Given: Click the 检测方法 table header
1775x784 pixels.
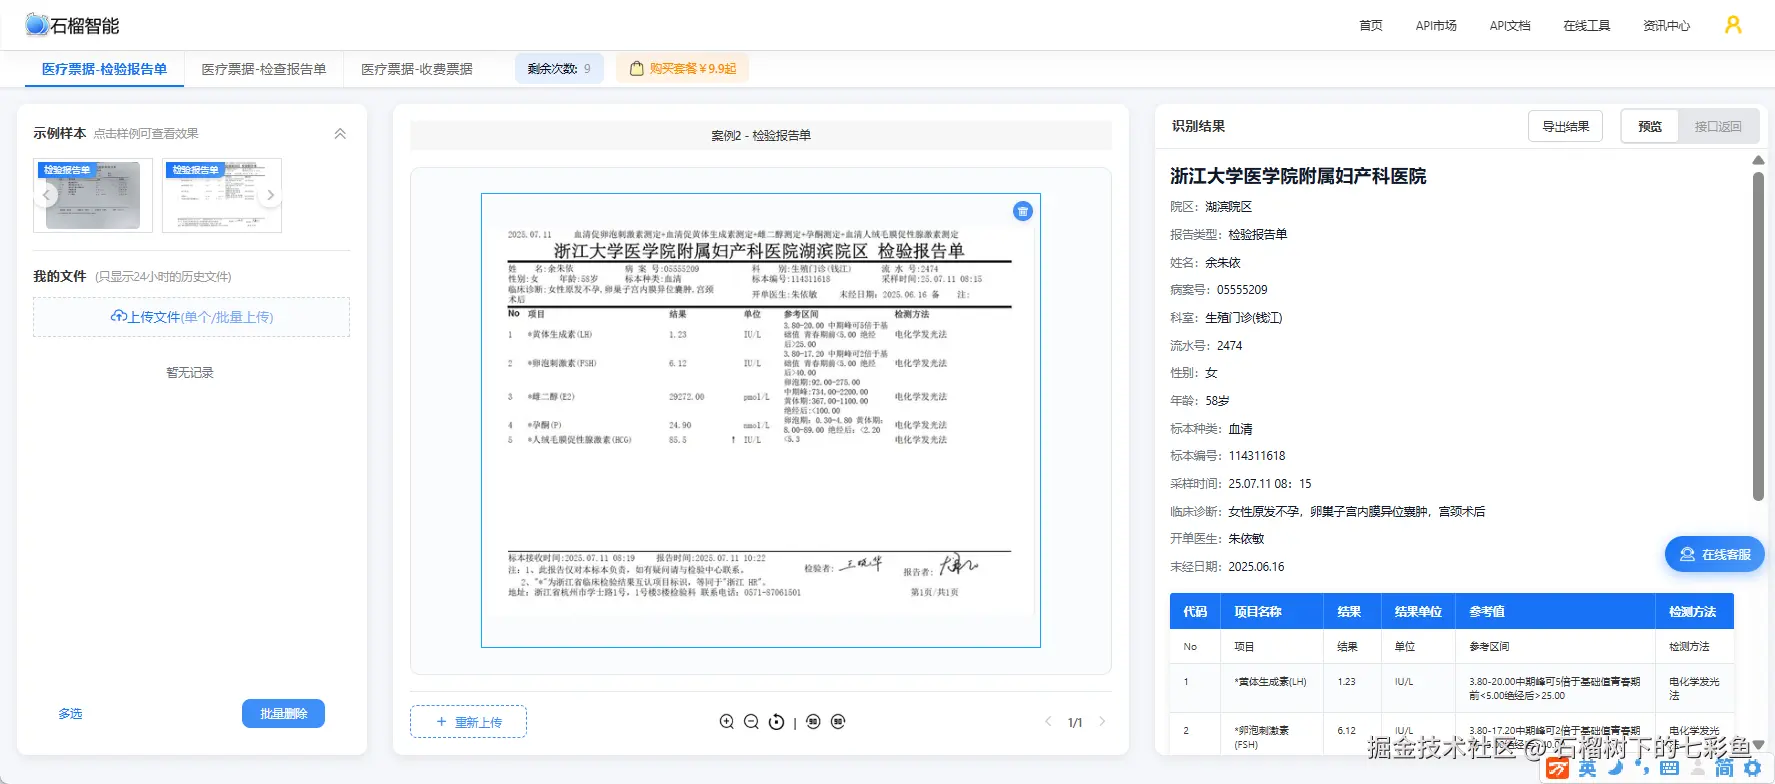Looking at the screenshot, I should (1692, 611).
